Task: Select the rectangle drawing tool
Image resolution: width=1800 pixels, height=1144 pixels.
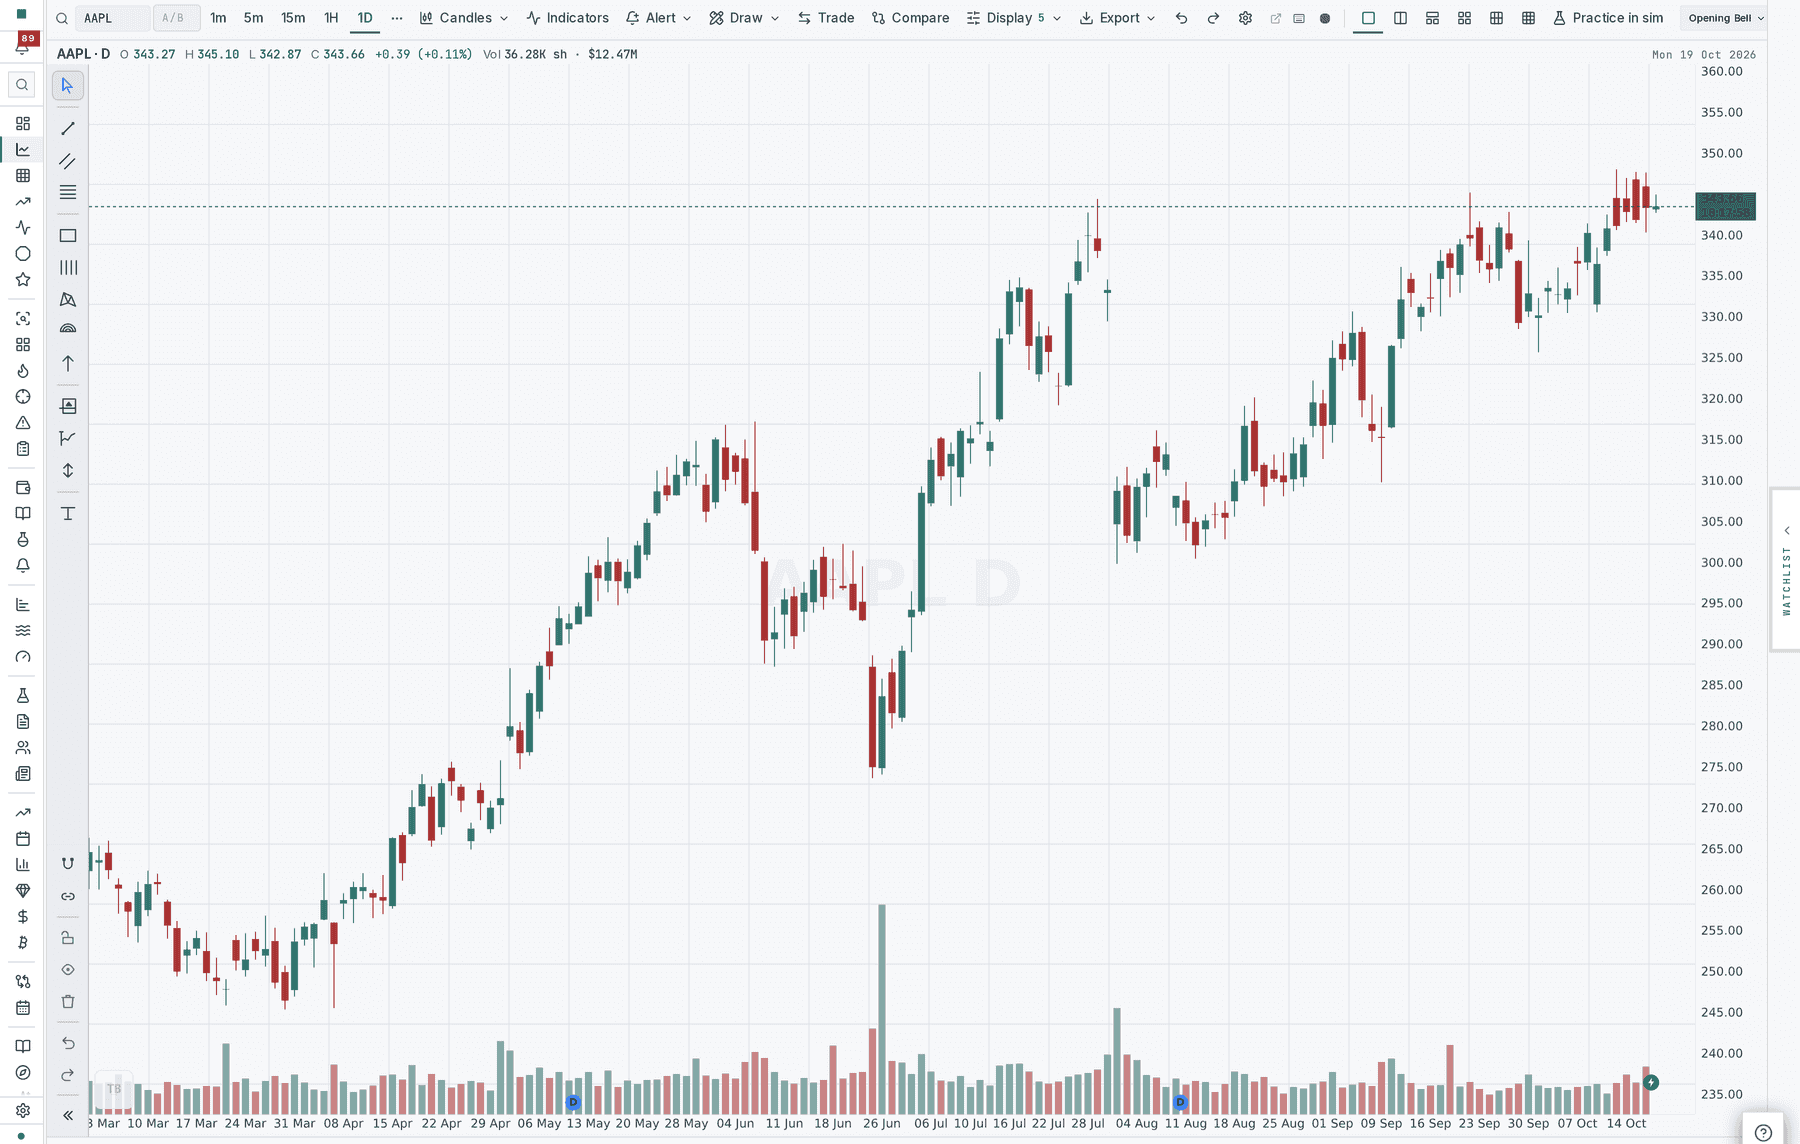Action: click(68, 236)
